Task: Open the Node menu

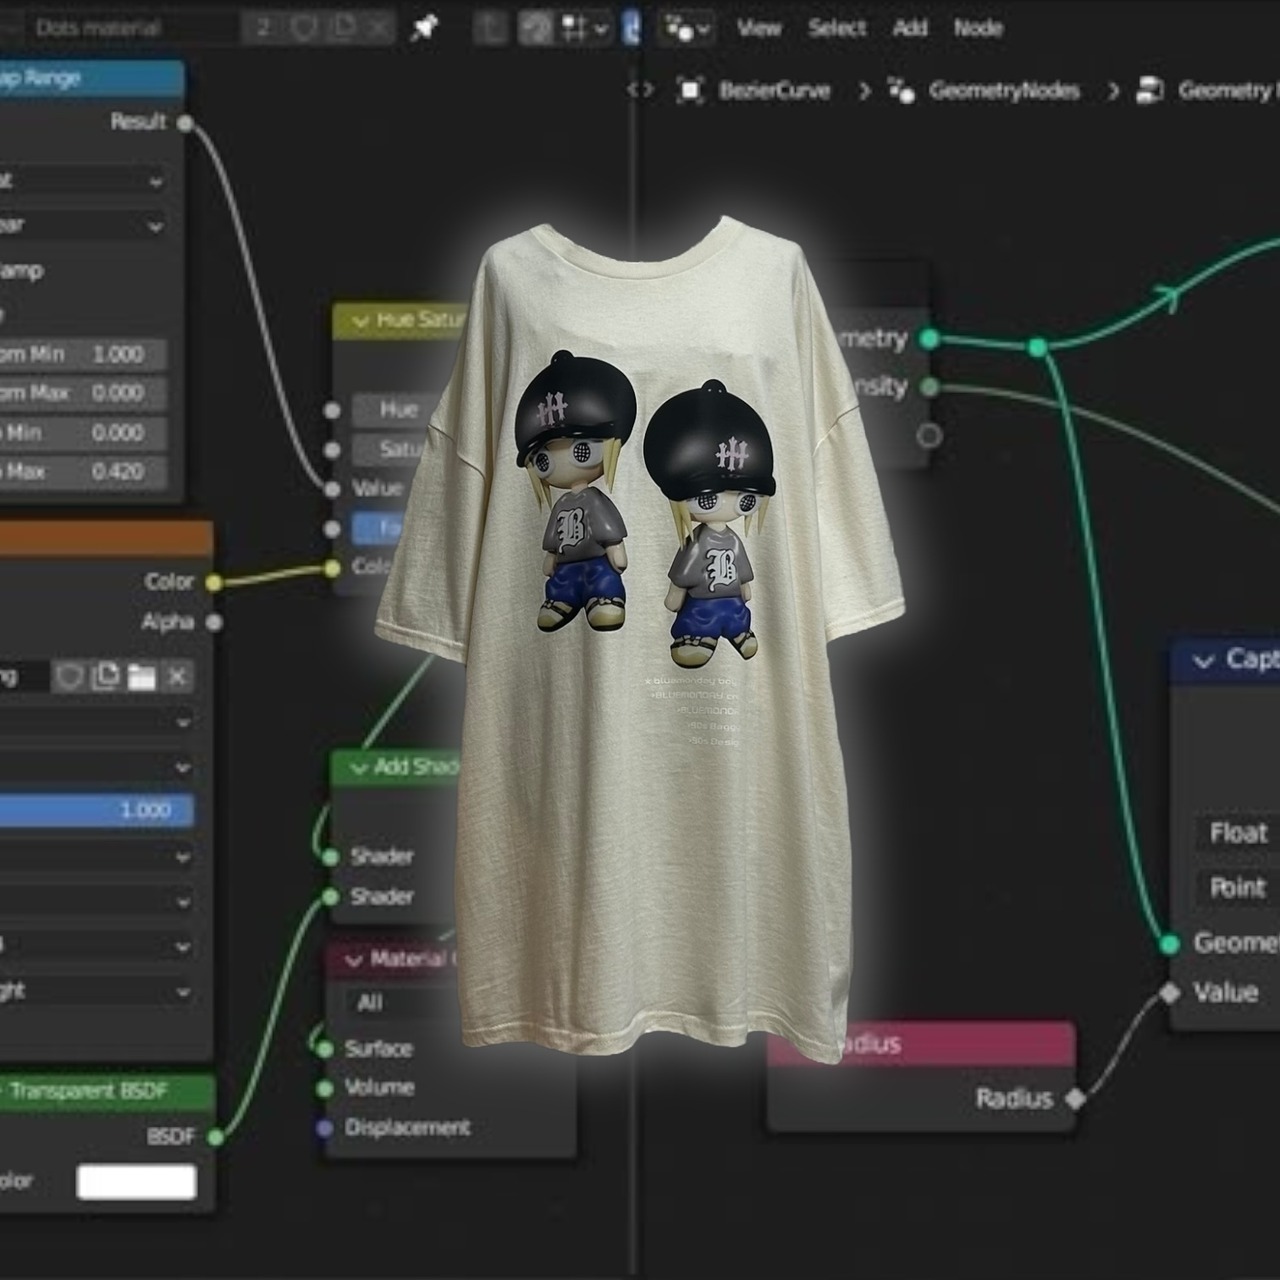Action: pos(977,28)
